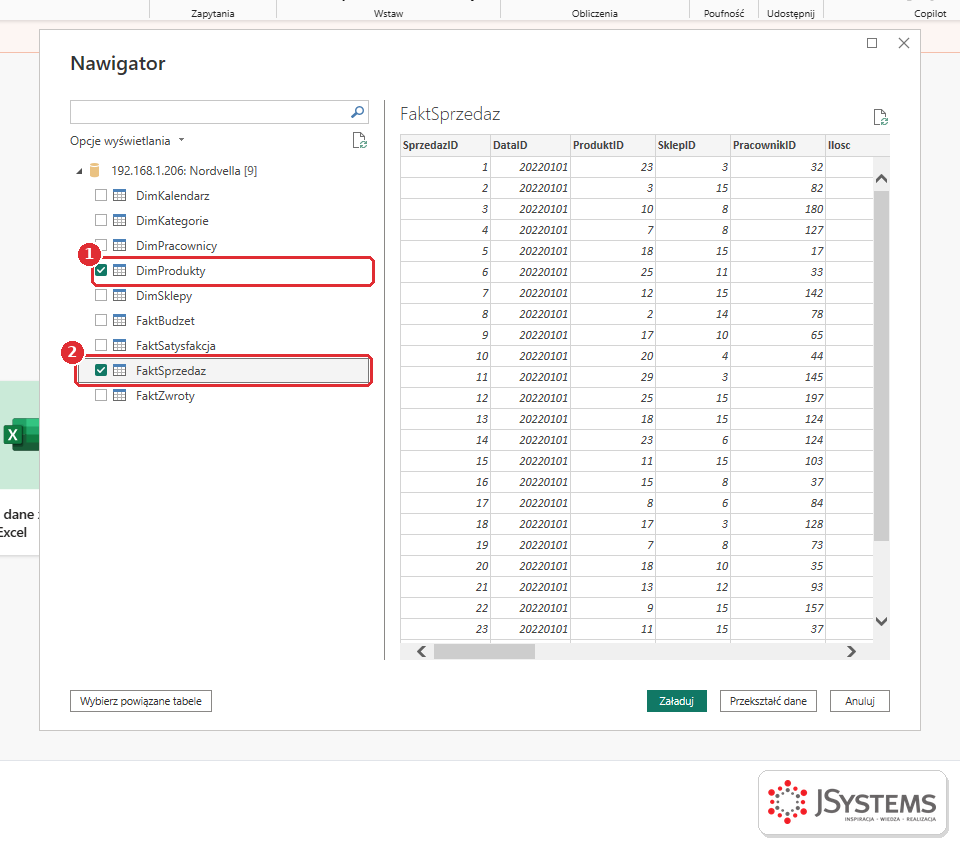The width and height of the screenshot is (960, 844).
Task: Check the FaktBudzet table checkbox
Action: pos(101,320)
